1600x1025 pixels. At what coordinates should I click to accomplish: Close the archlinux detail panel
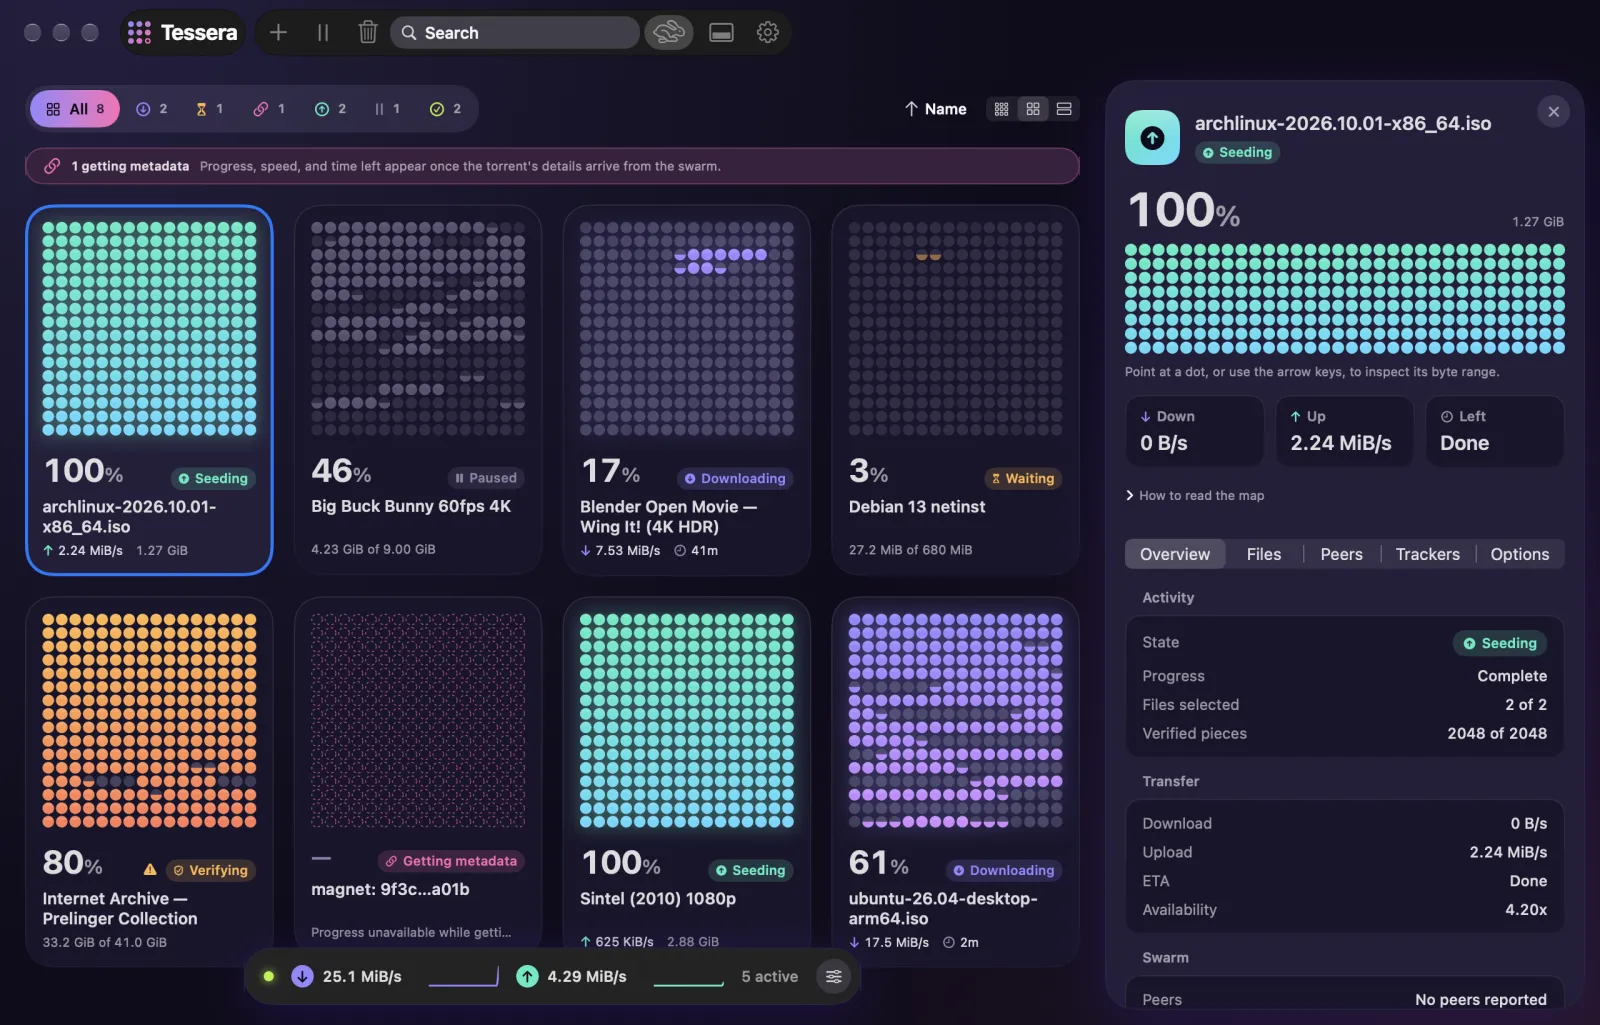(x=1553, y=112)
